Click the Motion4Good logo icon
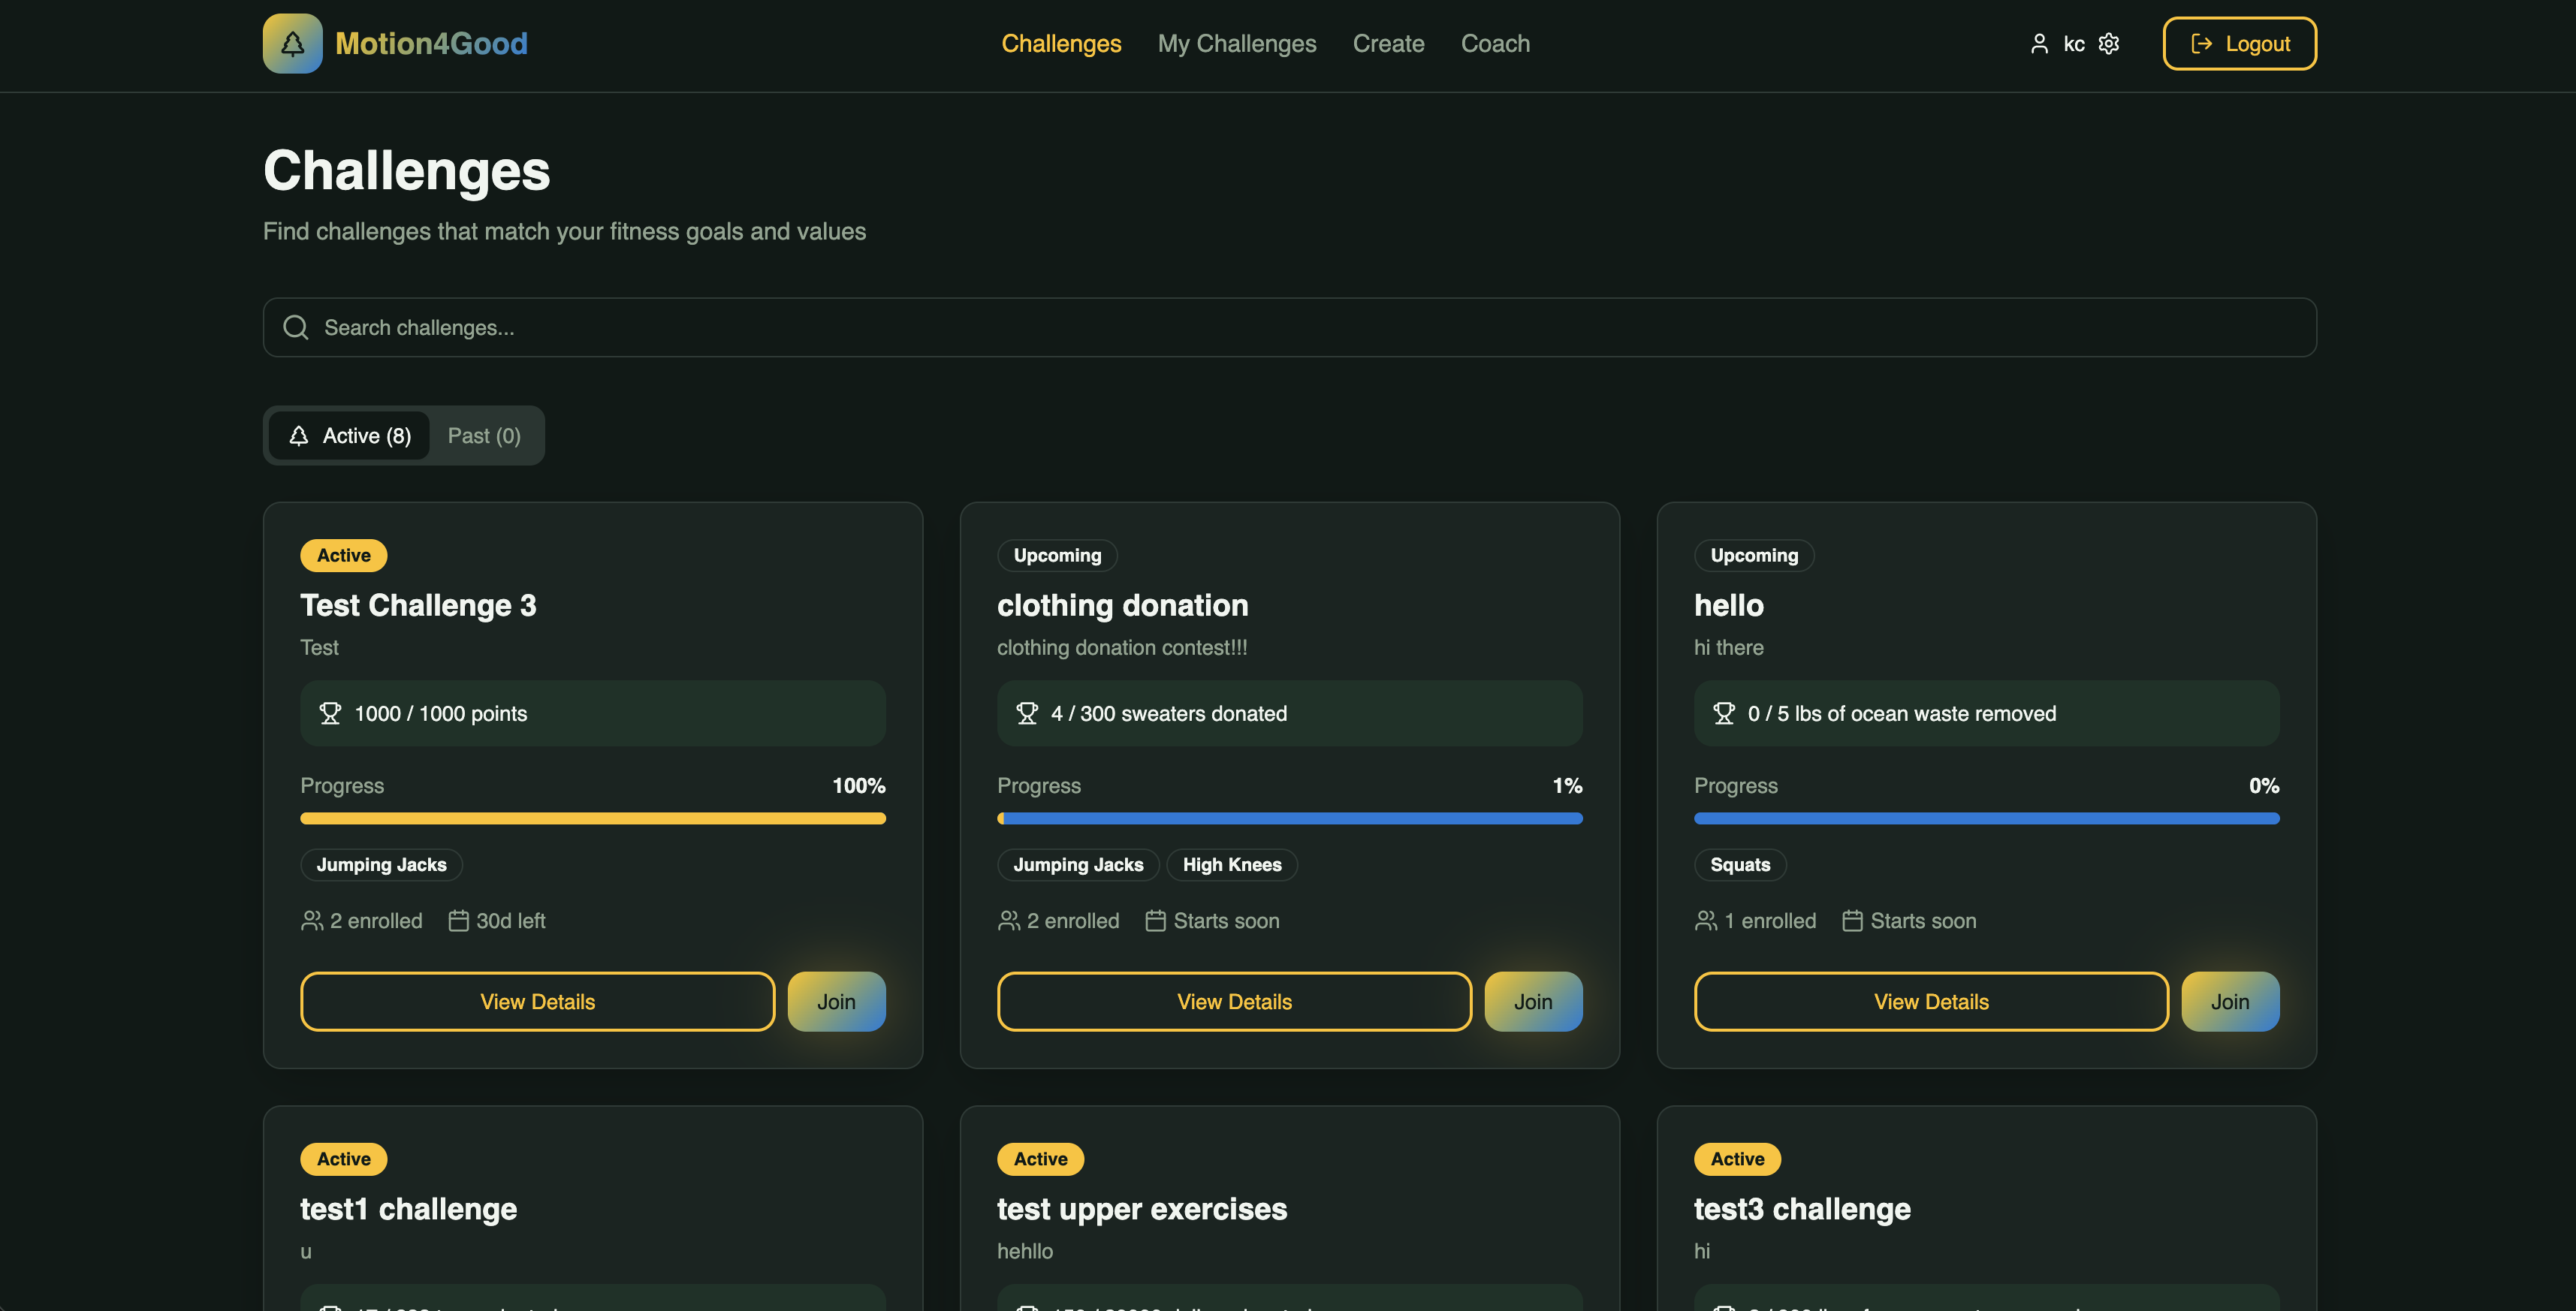The width and height of the screenshot is (2576, 1311). (292, 43)
